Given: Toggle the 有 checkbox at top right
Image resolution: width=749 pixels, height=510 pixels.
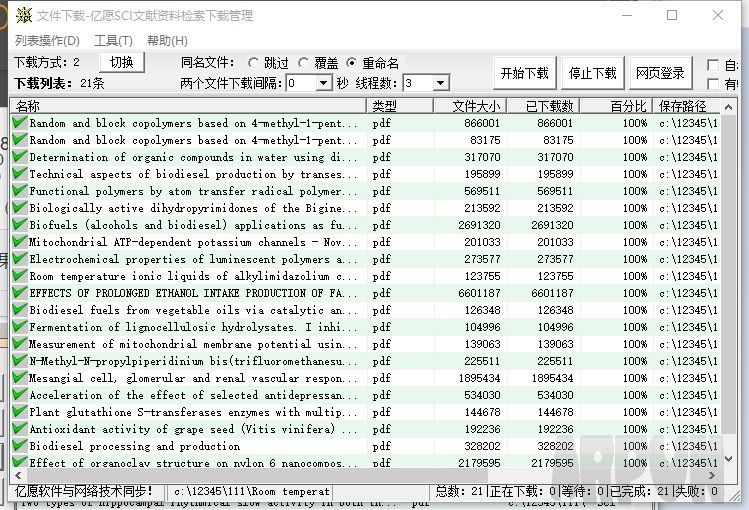Looking at the screenshot, I should point(713,84).
